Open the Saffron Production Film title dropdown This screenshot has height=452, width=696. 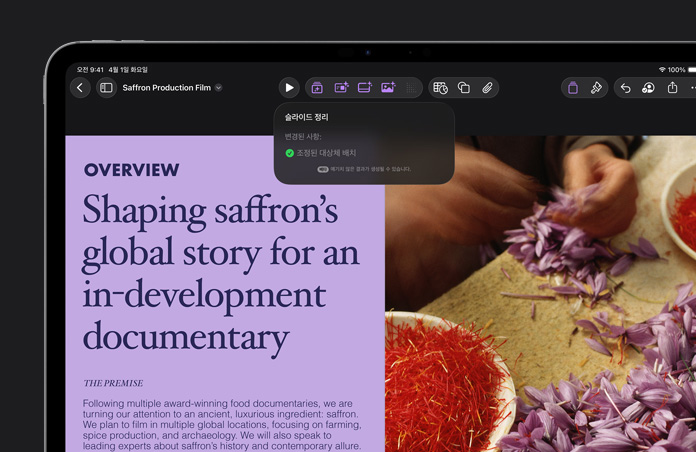(218, 88)
